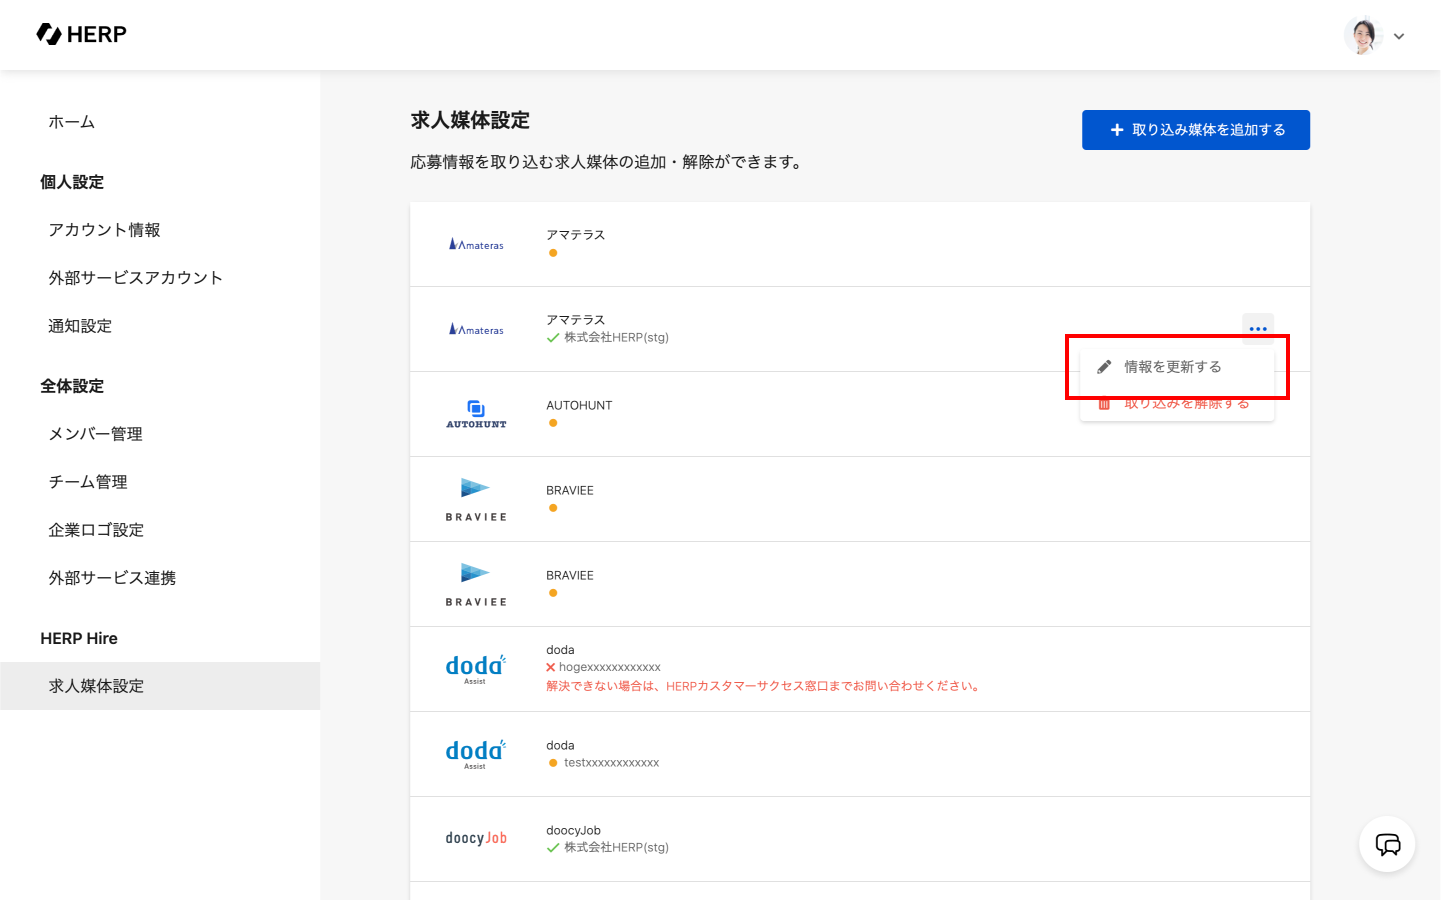Click the first Amateras logo without account
This screenshot has height=900, width=1441.
tap(476, 244)
